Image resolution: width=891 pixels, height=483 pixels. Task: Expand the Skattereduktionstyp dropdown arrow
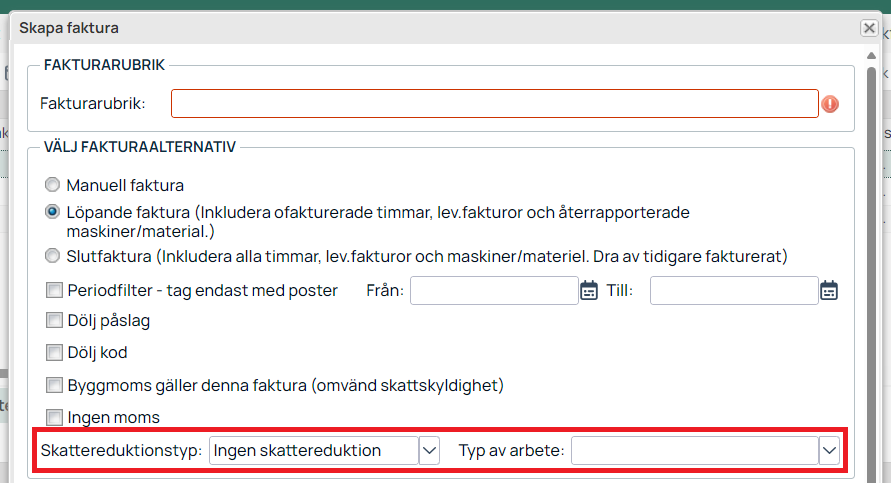click(430, 451)
